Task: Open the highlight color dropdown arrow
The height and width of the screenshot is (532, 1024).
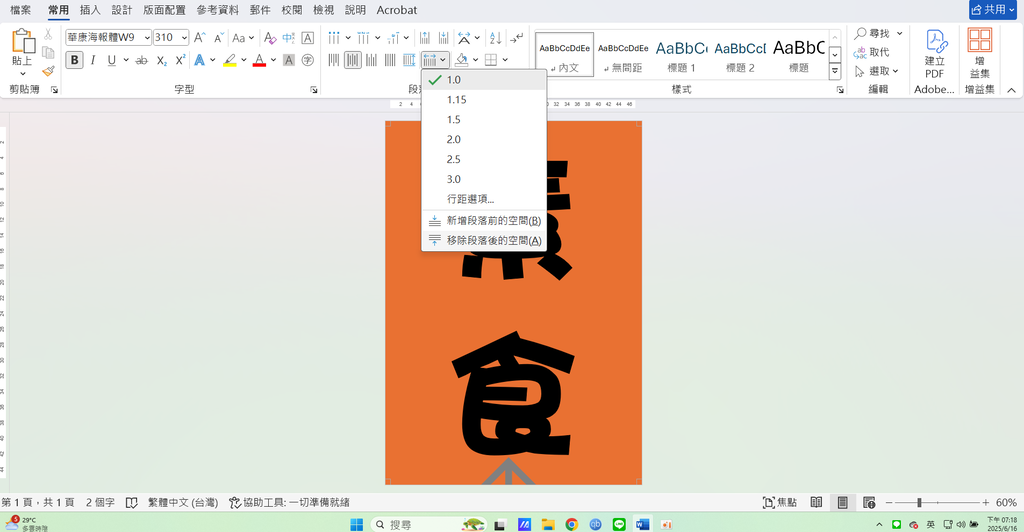Action: click(x=244, y=60)
